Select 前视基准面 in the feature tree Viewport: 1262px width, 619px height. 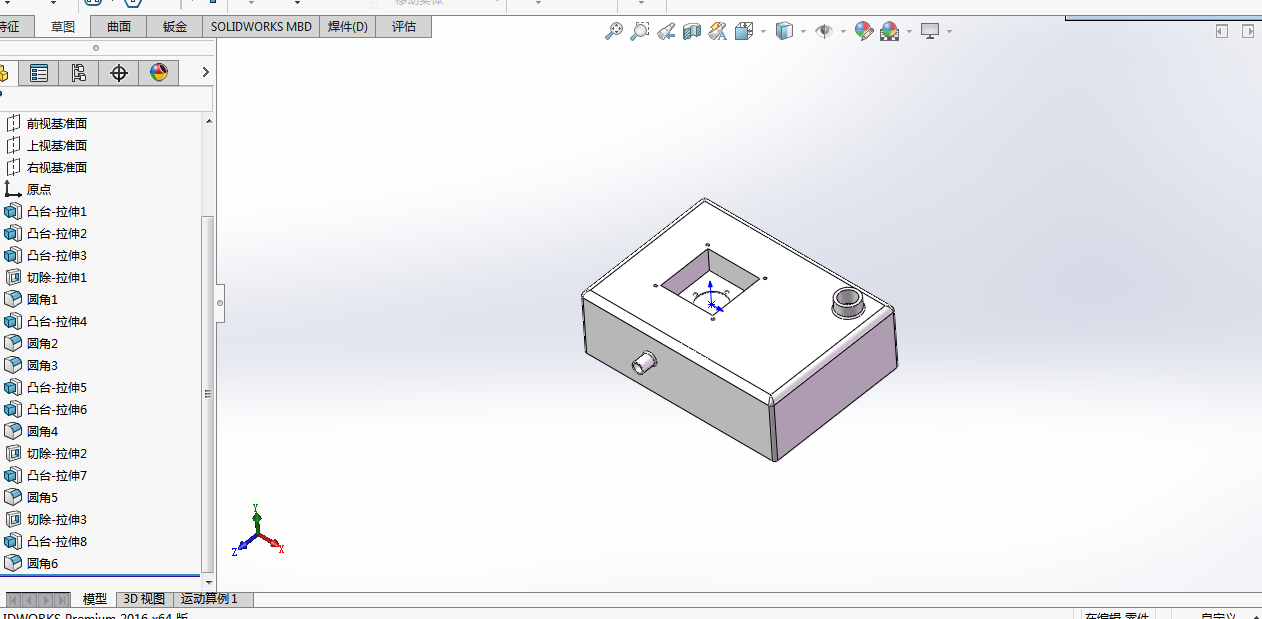coord(57,124)
